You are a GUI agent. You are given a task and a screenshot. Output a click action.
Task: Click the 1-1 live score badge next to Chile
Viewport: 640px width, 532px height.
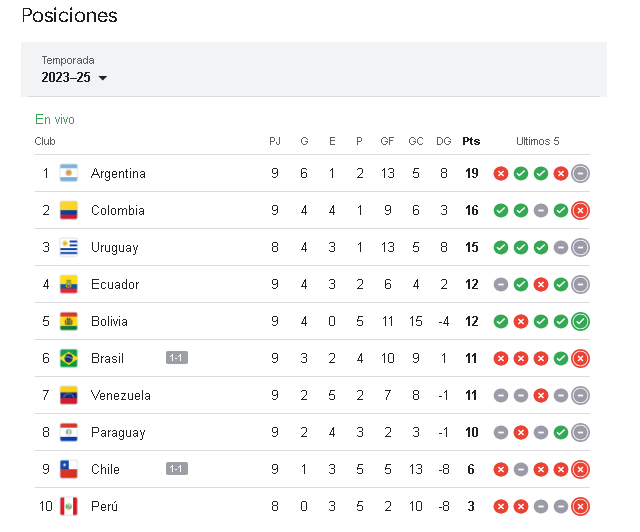tap(177, 469)
